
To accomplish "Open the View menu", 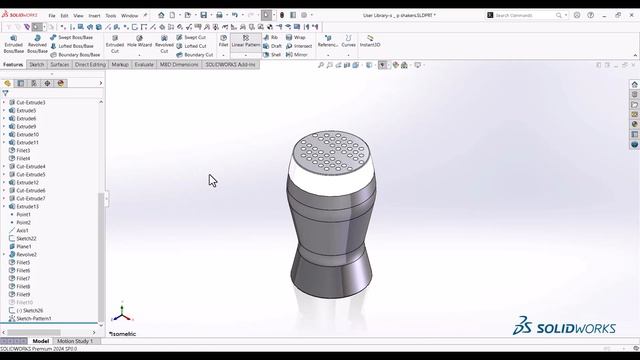I will pos(78,16).
